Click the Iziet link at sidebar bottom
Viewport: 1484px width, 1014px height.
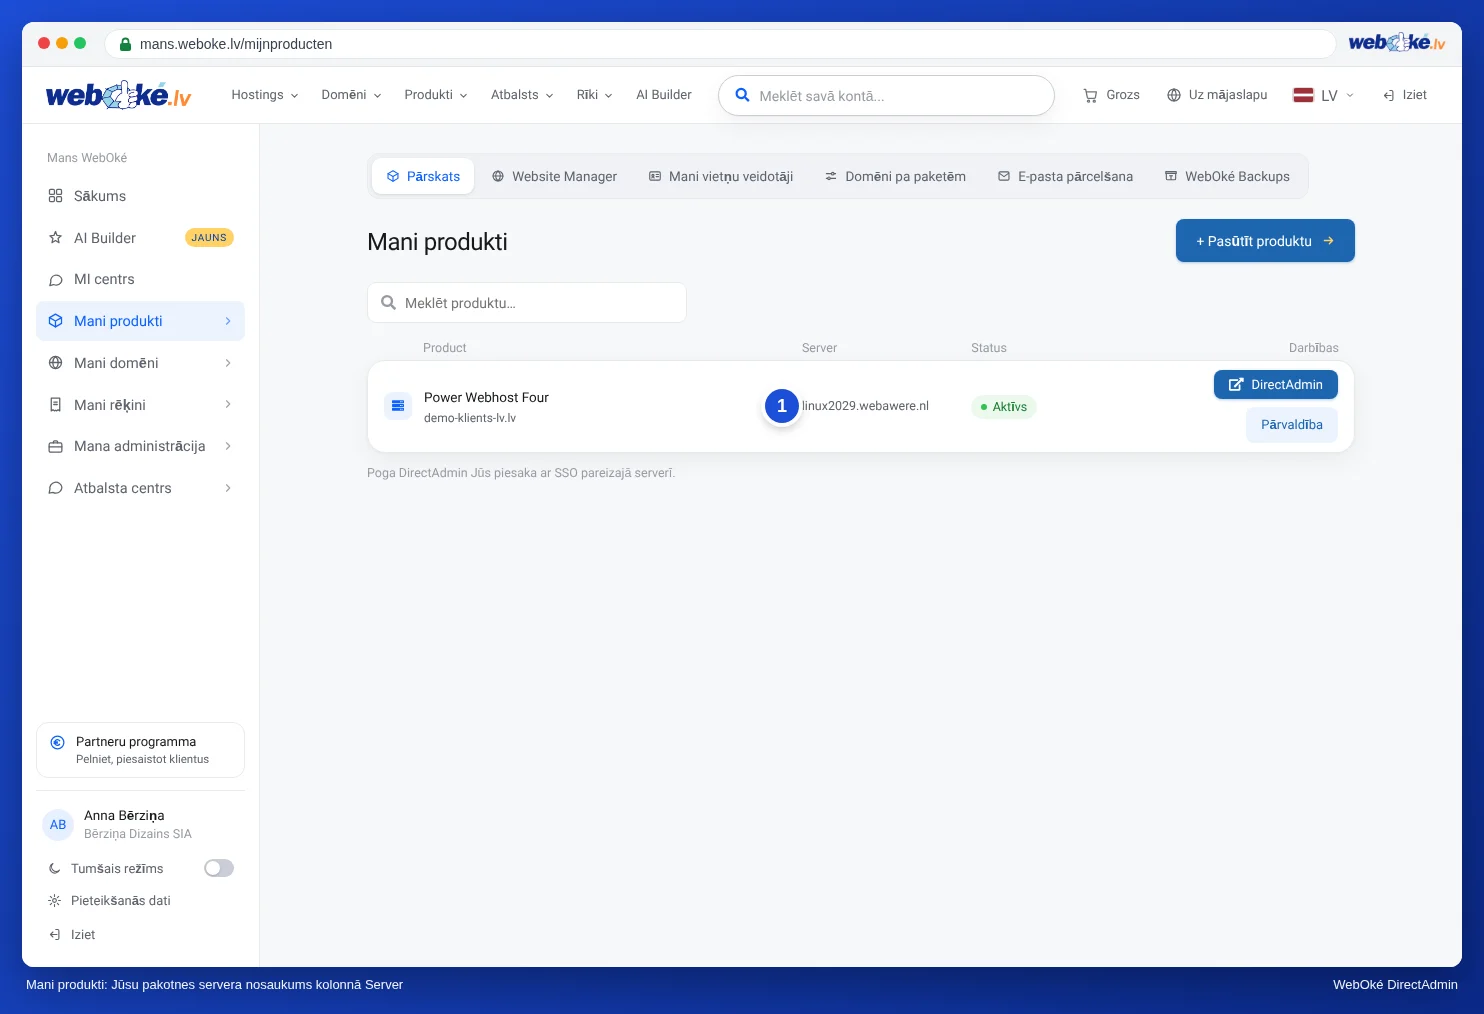tap(83, 935)
